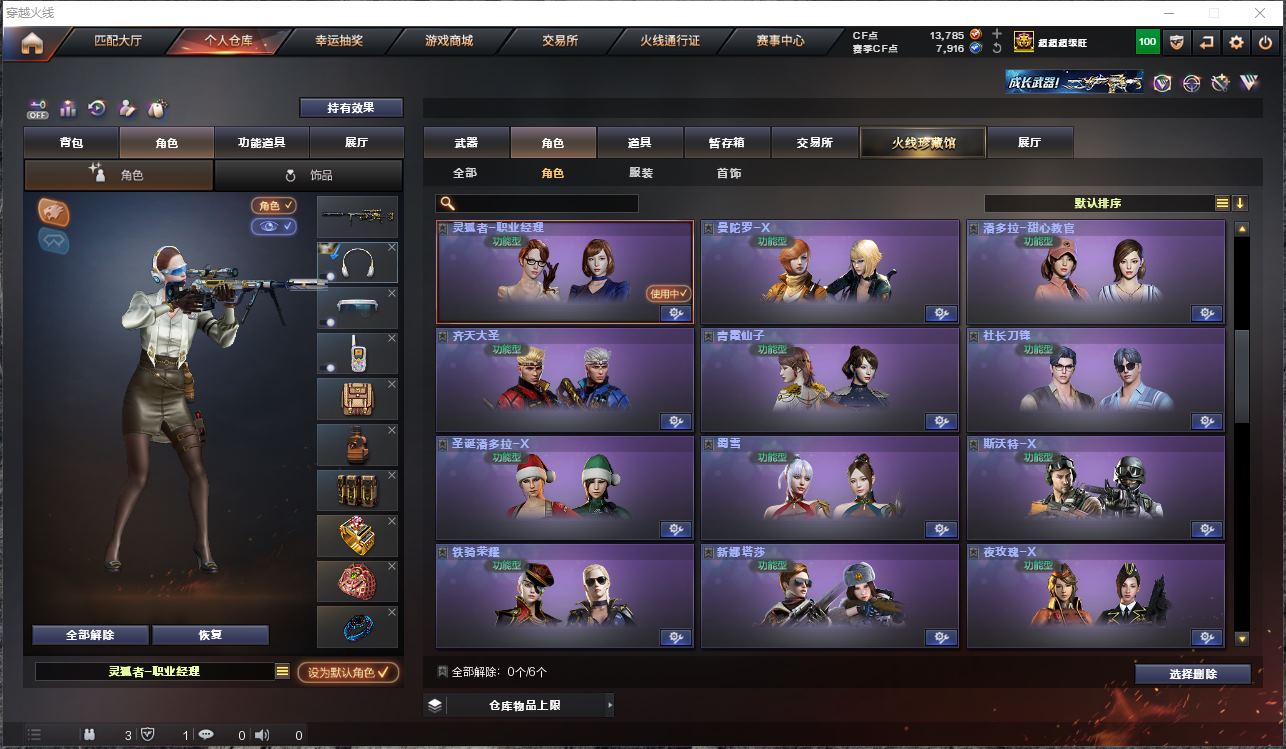Viewport: 1286px width, 749px height.
Task: Click the item search input field
Action: (x=537, y=203)
